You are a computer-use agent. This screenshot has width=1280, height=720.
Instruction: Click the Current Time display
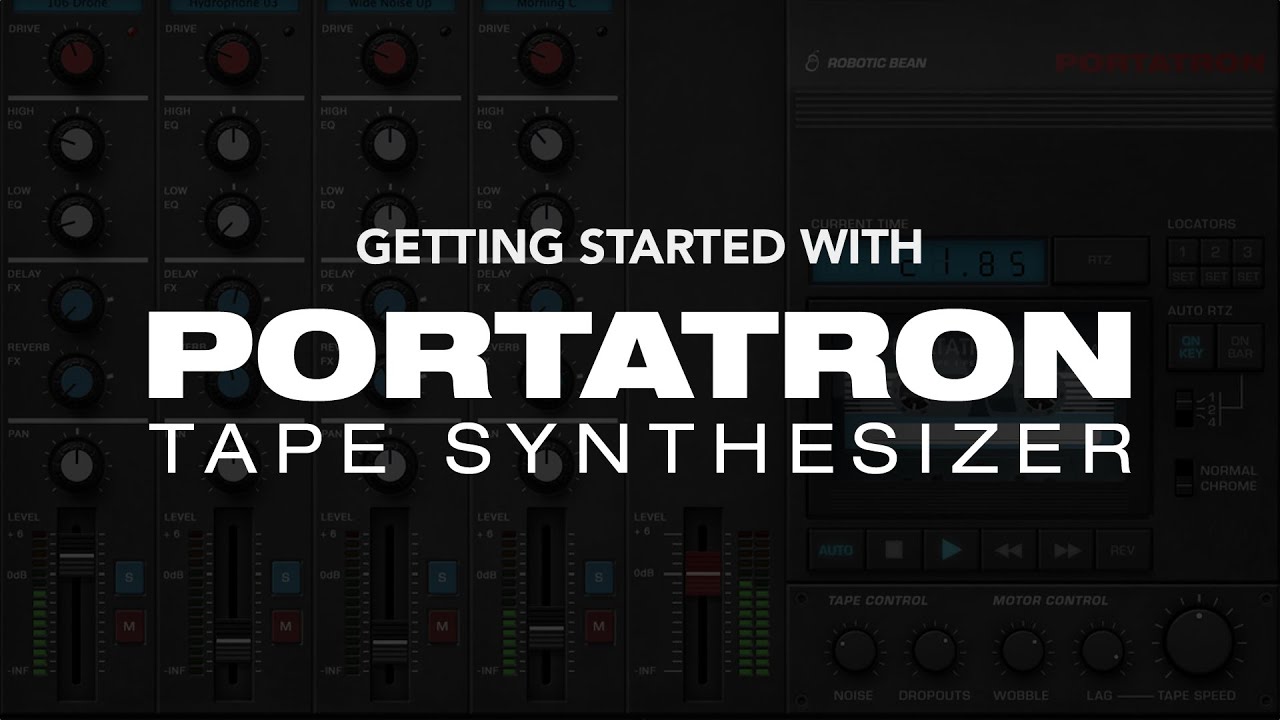(927, 260)
